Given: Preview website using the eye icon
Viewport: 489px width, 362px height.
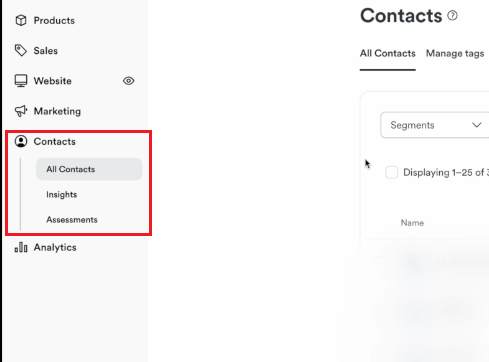Looking at the screenshot, I should click(x=128, y=81).
